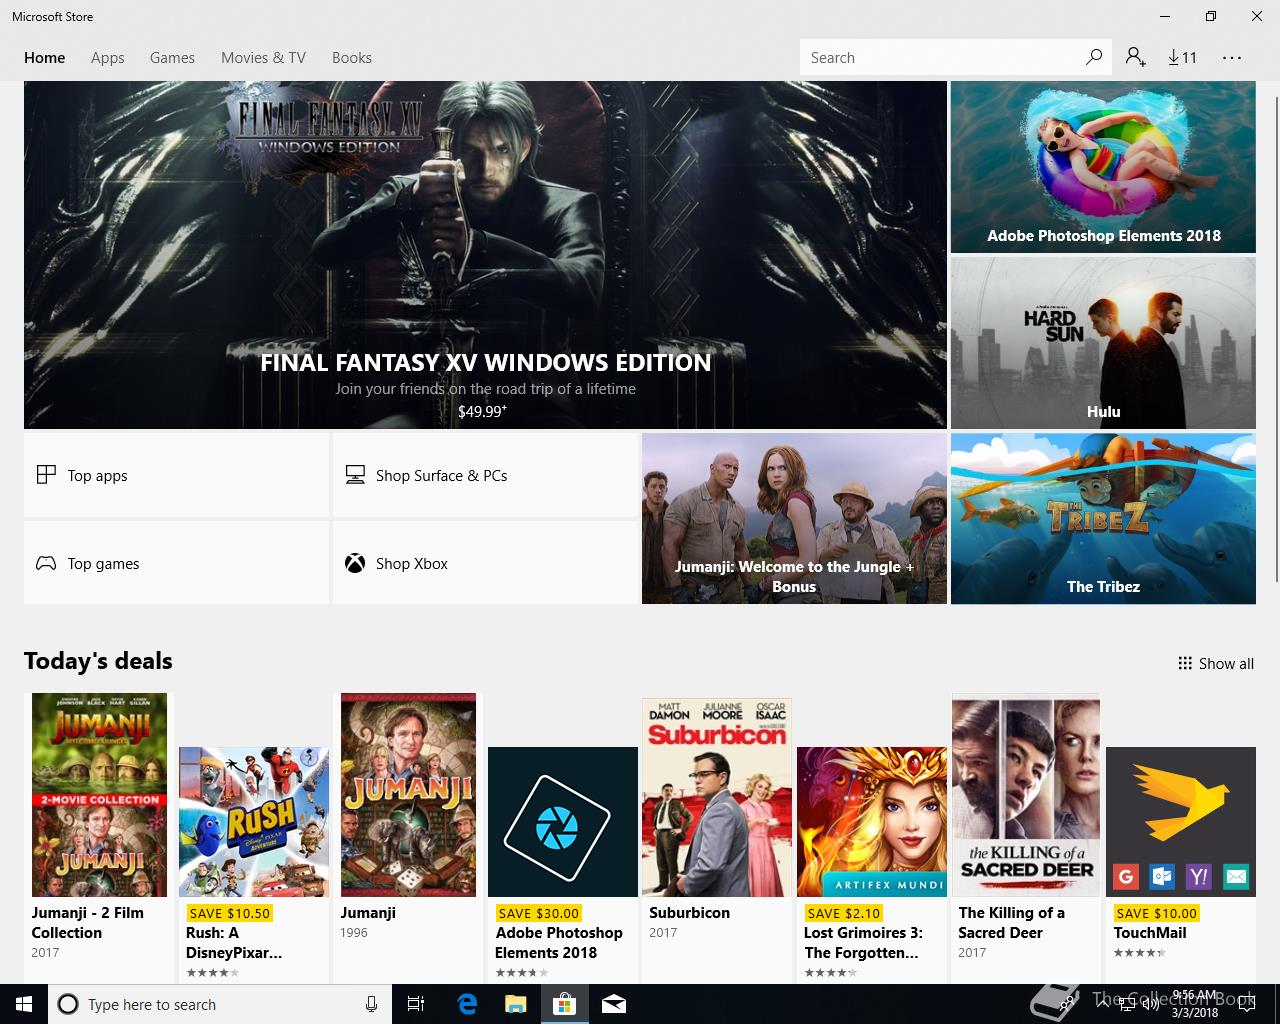
Task: Click the Microsoft Store taskbar icon
Action: tap(565, 1004)
